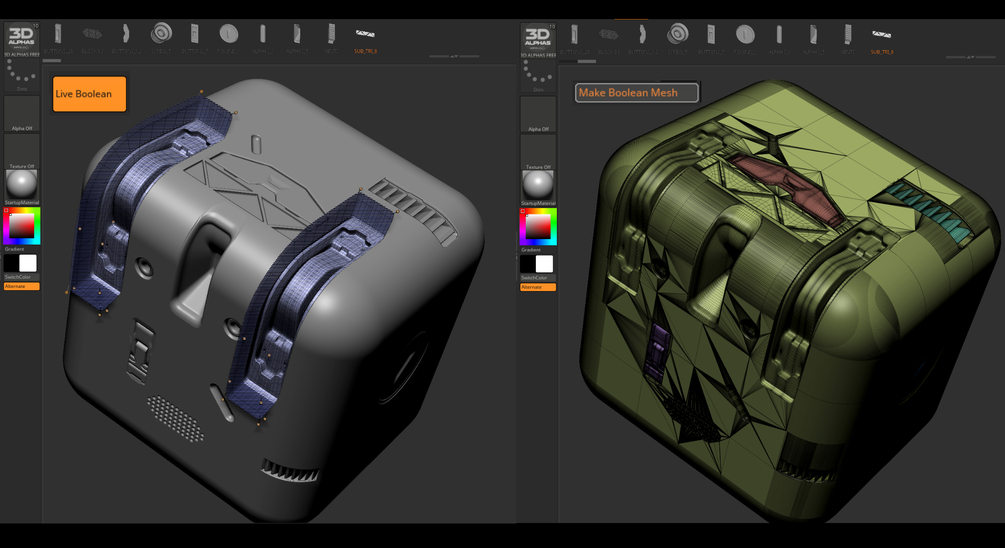This screenshot has width=1005, height=548.
Task: Click the Gradient label in the Live Boolean view
Action: point(14,249)
